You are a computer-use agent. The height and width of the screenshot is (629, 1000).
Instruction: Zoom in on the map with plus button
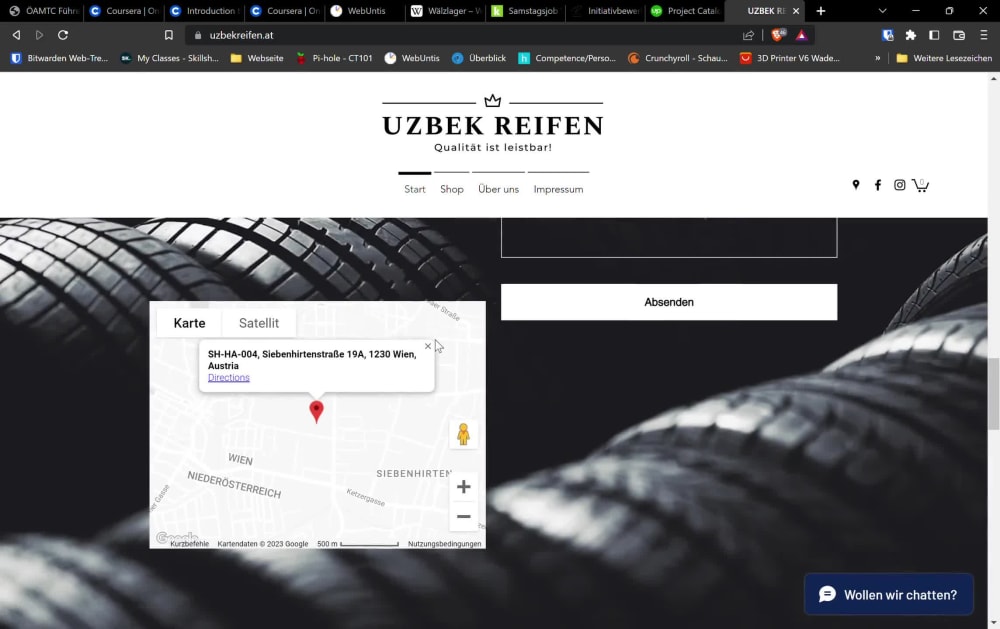click(x=464, y=487)
